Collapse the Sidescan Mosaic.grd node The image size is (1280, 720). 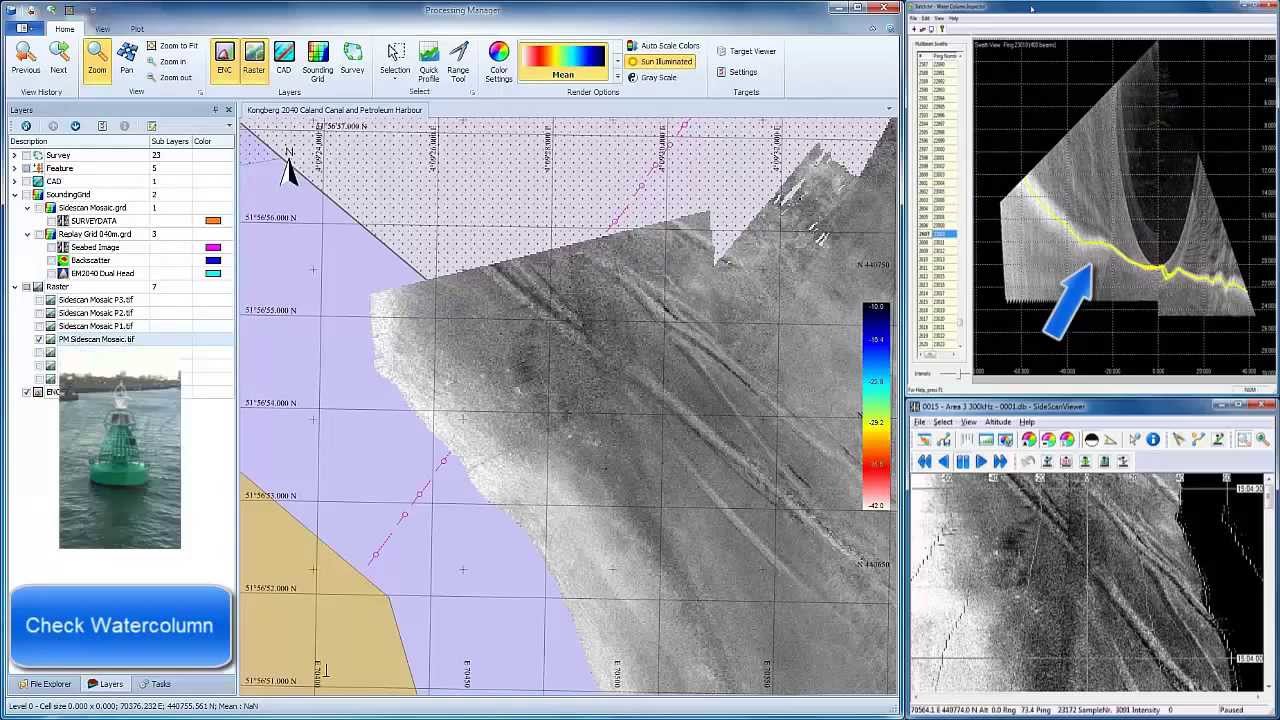coord(27,208)
